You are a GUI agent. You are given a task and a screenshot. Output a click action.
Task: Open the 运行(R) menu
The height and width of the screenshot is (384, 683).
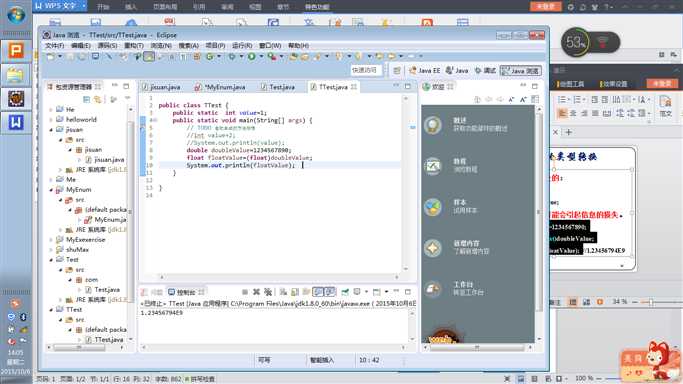242,45
